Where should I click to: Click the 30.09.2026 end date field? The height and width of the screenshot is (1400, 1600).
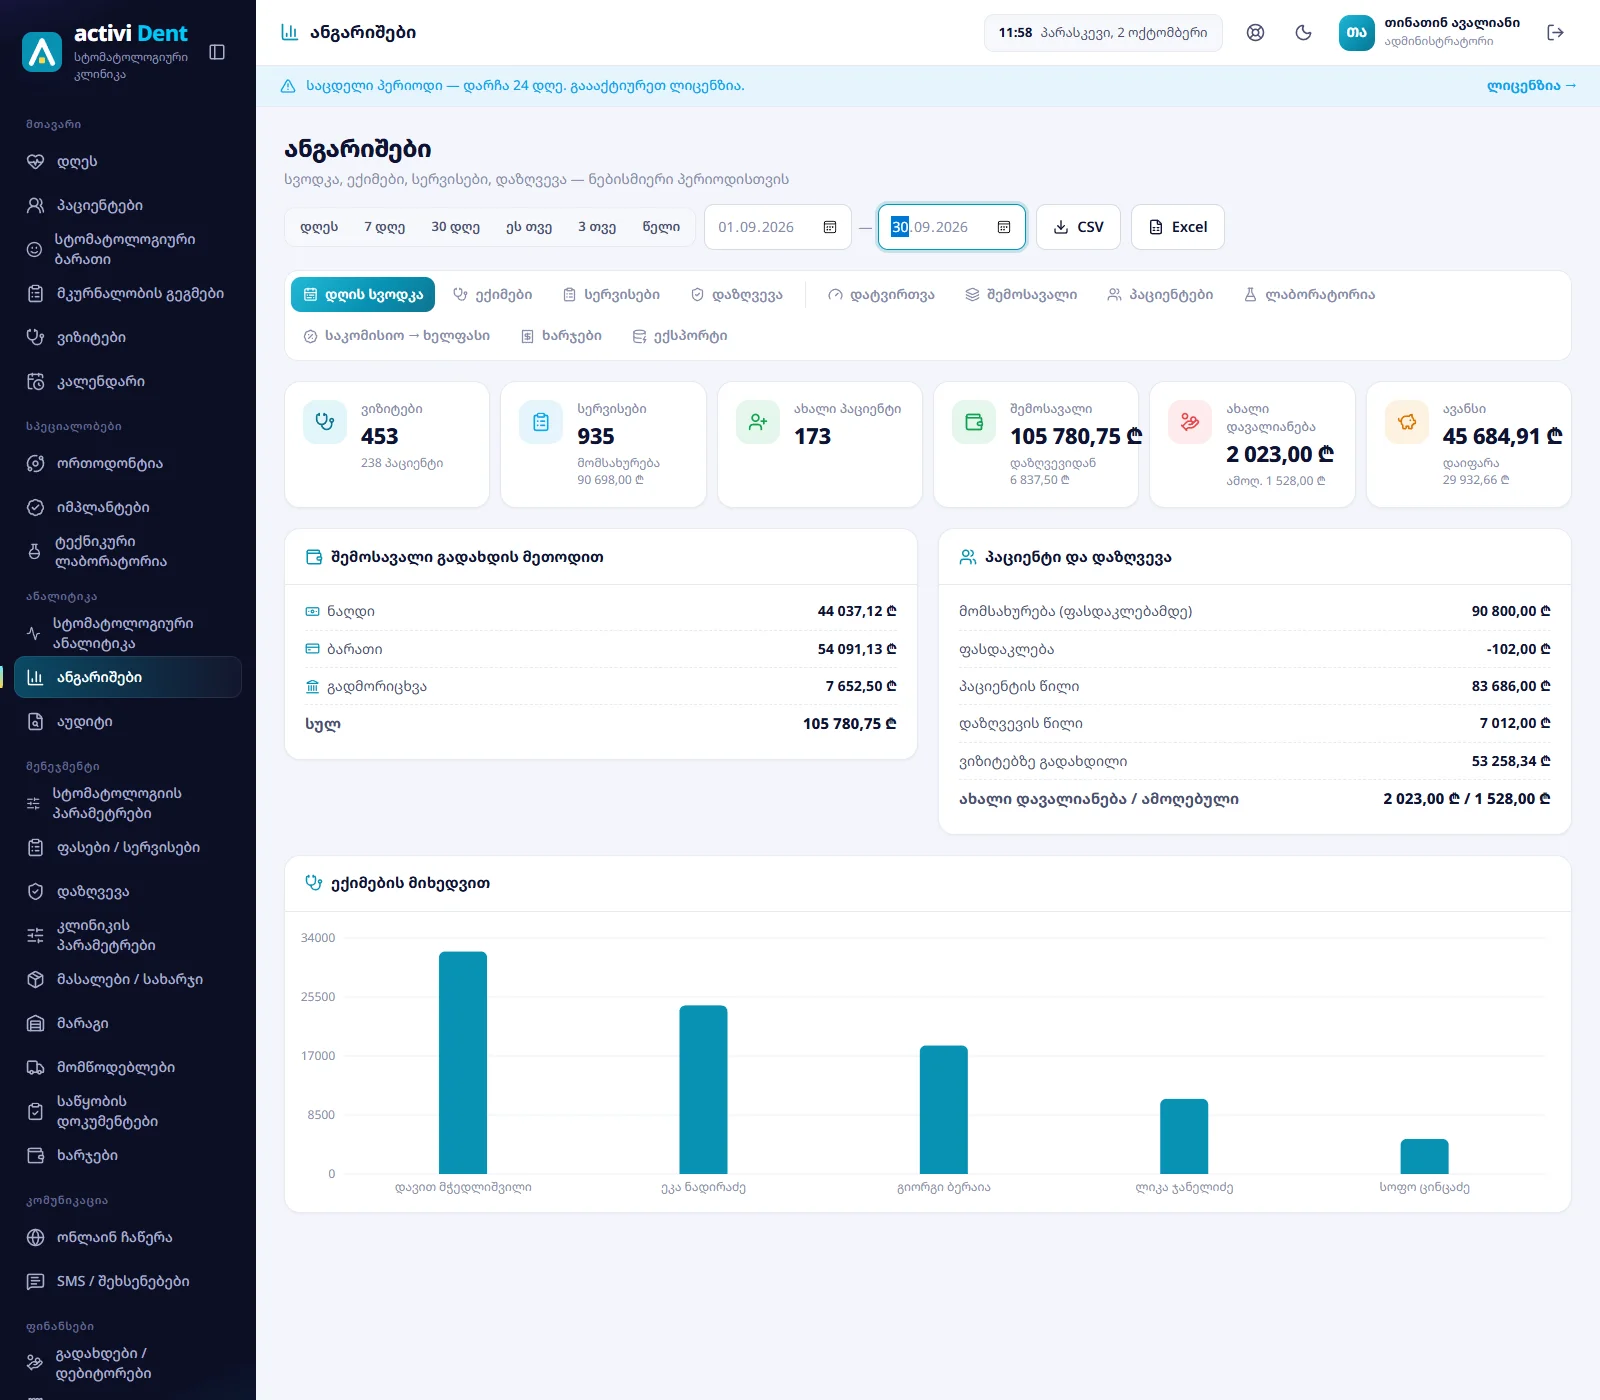click(x=952, y=227)
